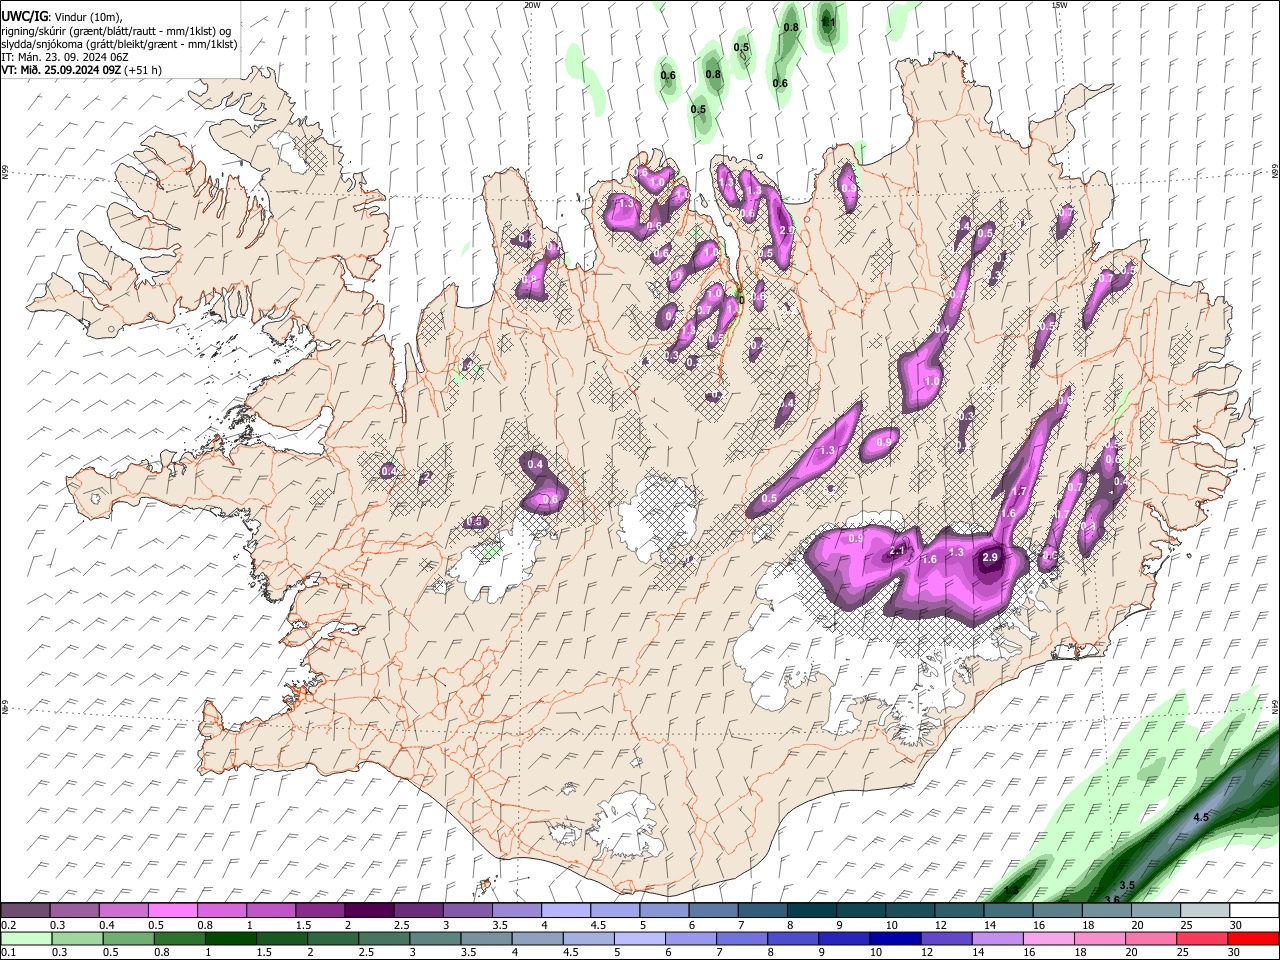Screen dimensions: 1280x960
Task: Click the 15W longitude label
Action: click(1059, 5)
